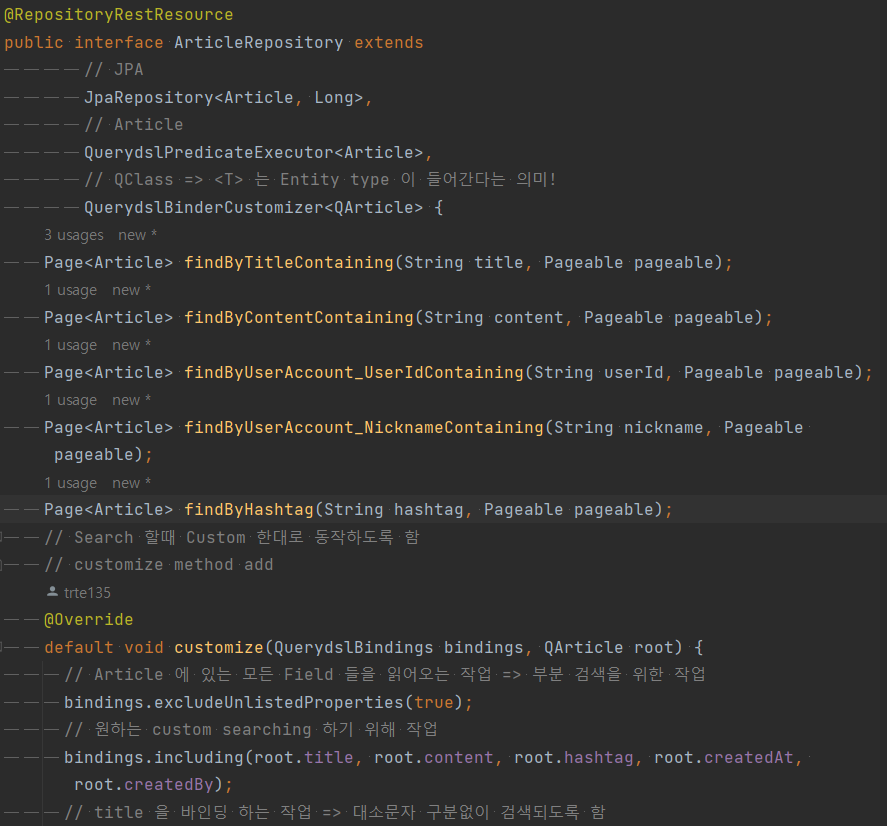Click the "new *" hint beside 3 usages
887x826 pixels.
click(137, 235)
